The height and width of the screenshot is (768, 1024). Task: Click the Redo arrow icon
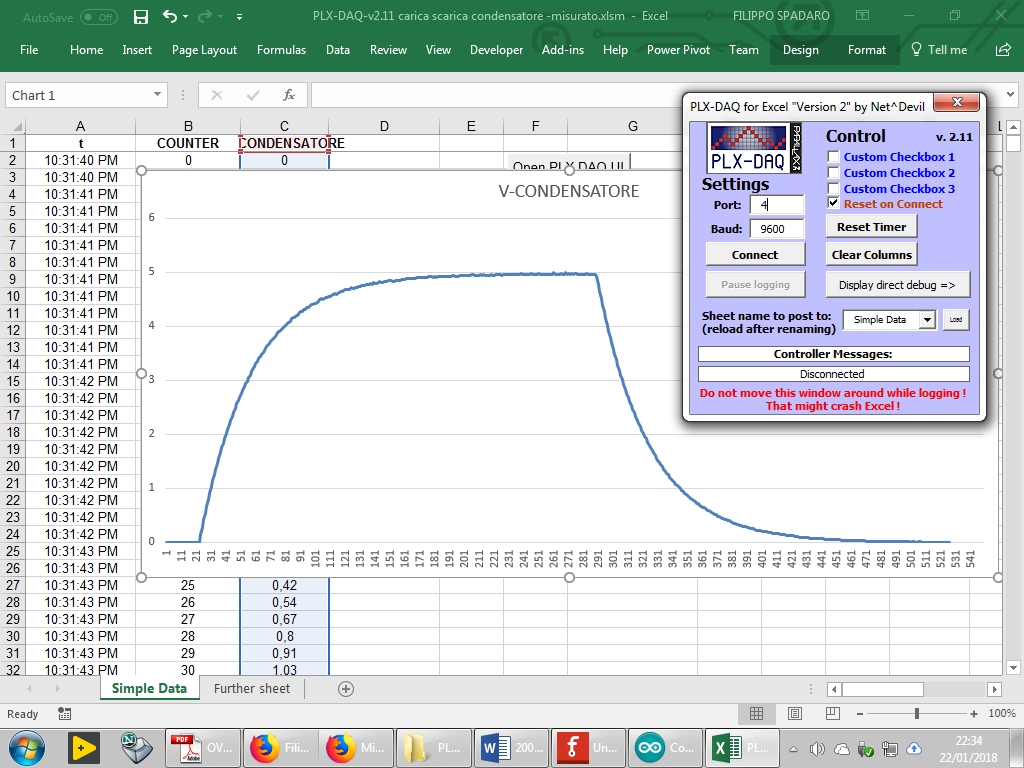tap(206, 16)
